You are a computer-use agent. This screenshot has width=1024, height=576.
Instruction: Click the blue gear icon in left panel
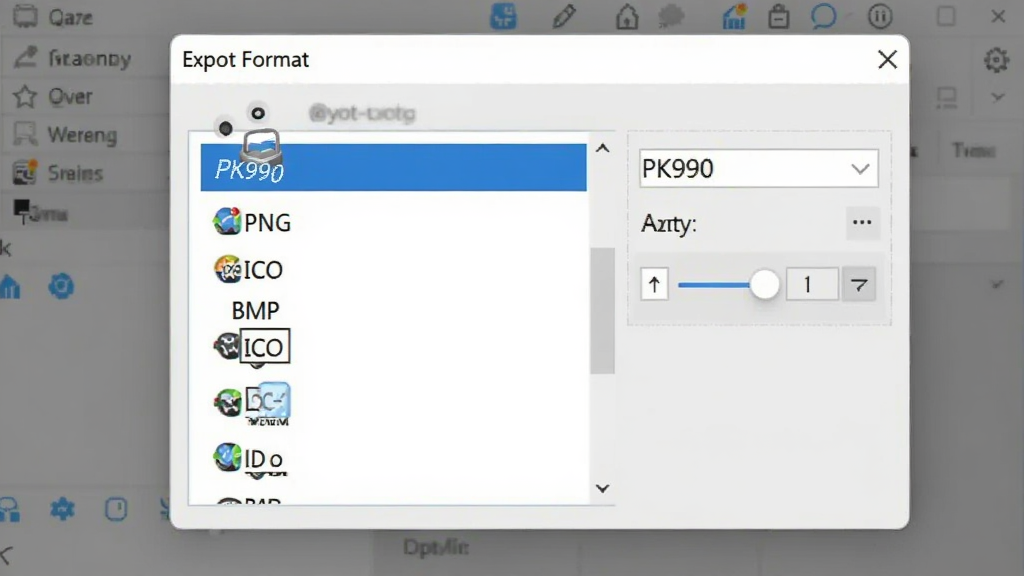[x=61, y=286]
